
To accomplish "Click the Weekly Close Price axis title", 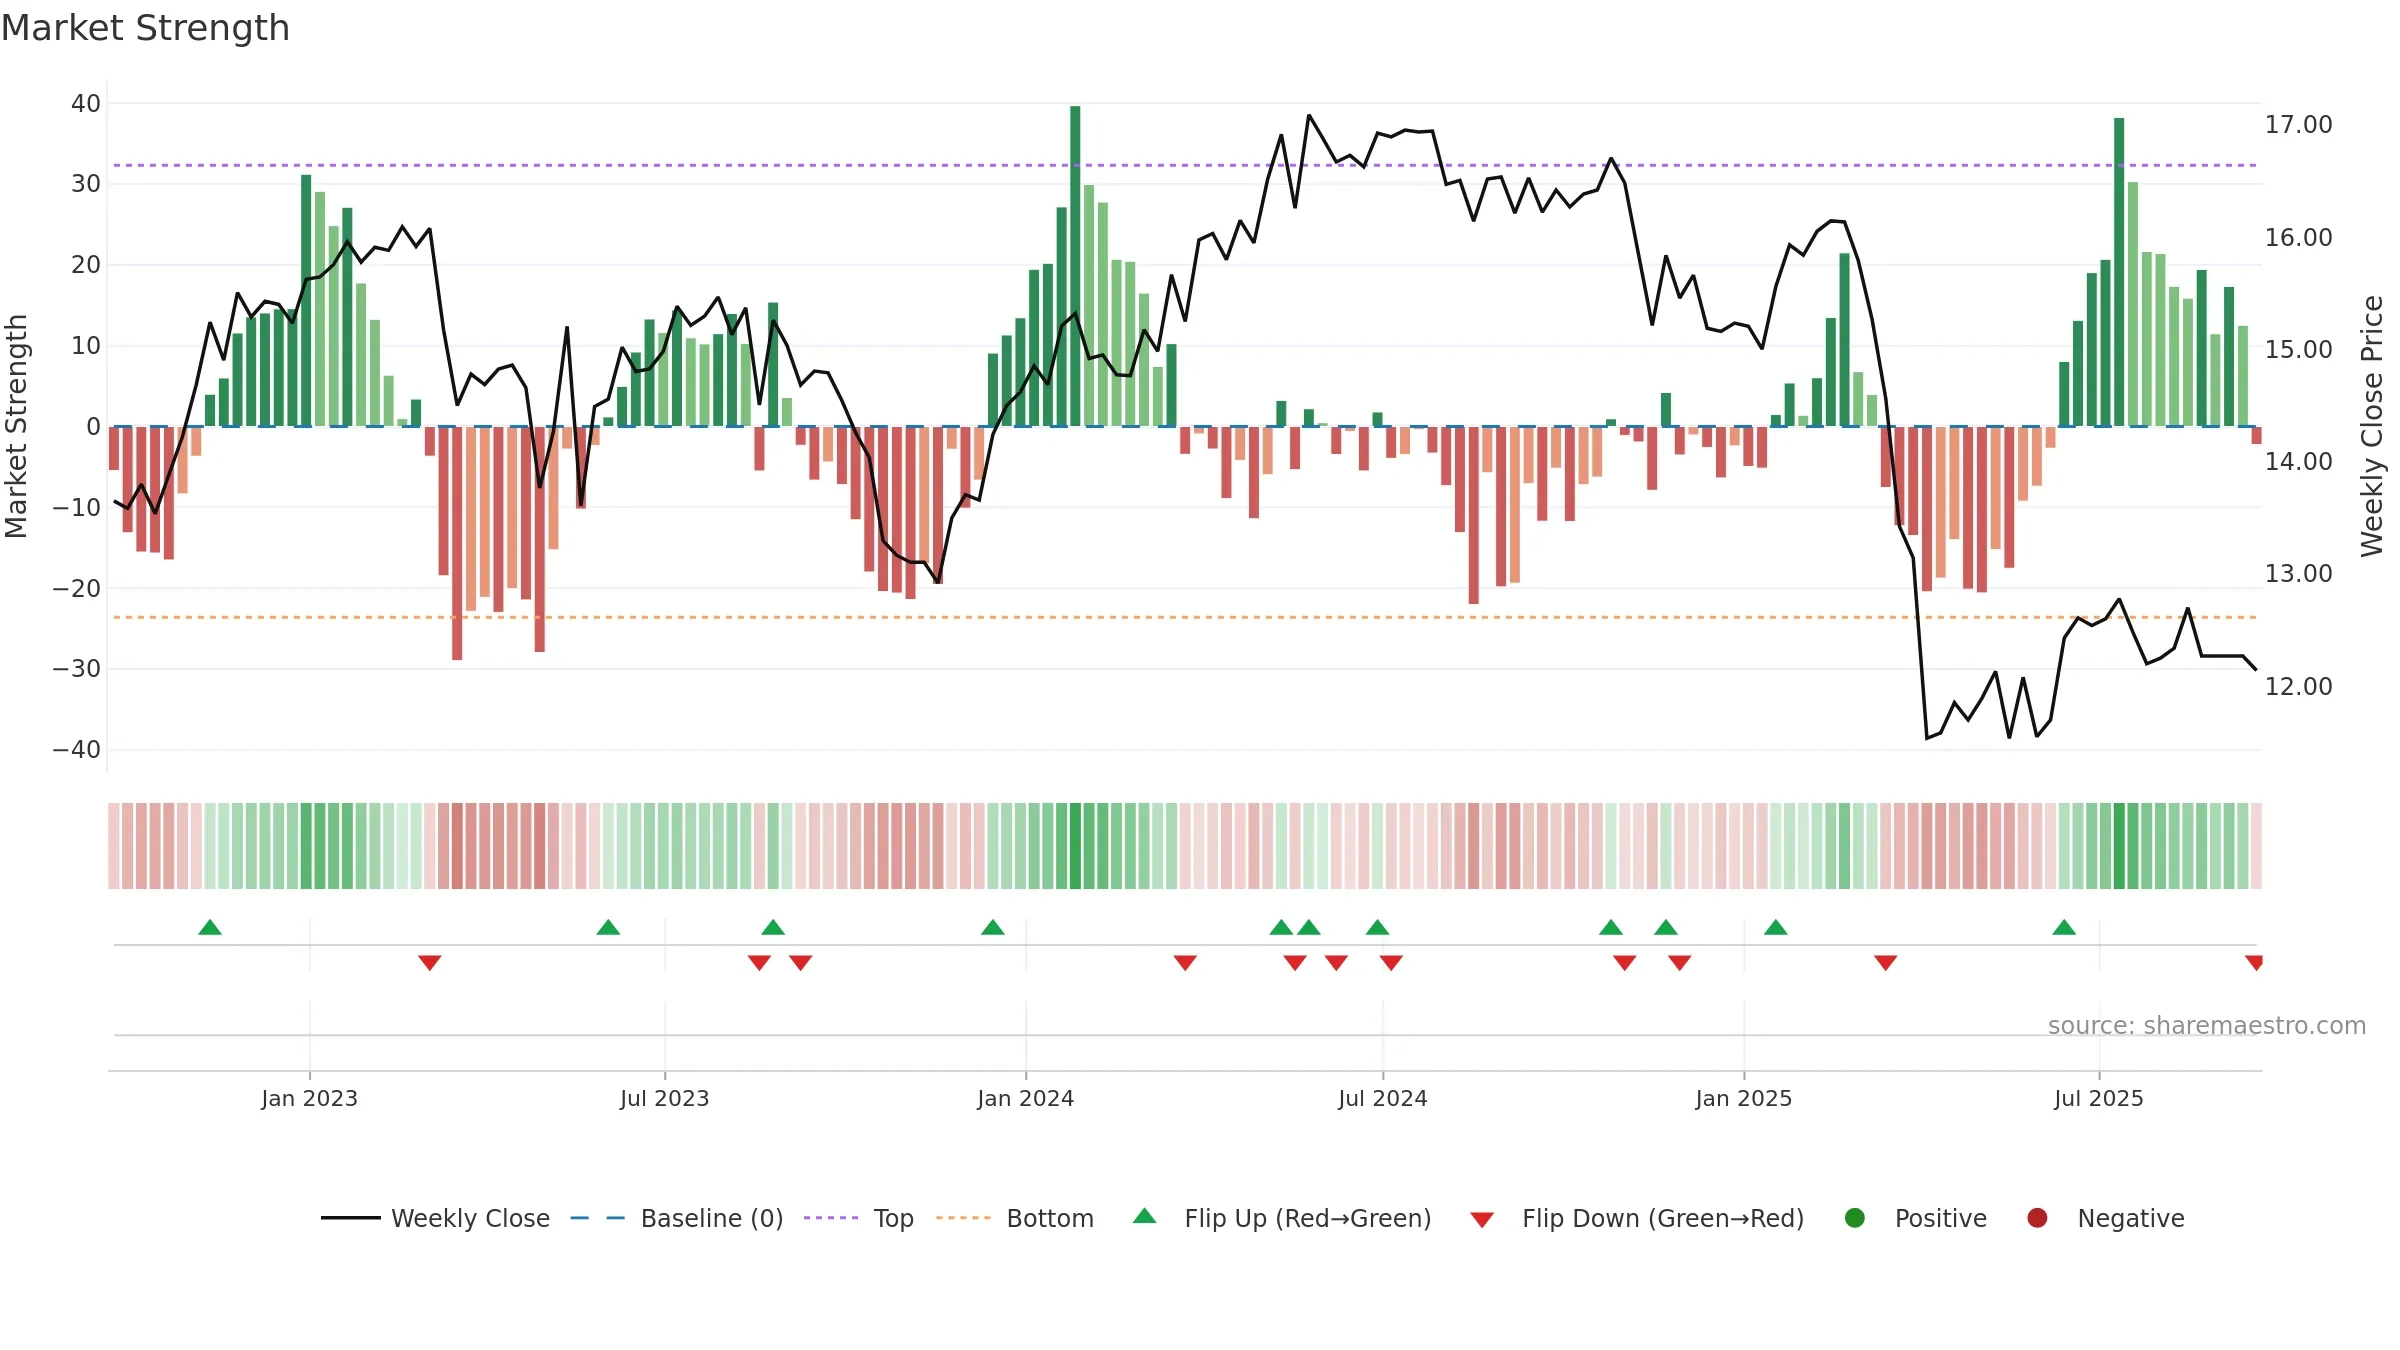I will click(2372, 426).
